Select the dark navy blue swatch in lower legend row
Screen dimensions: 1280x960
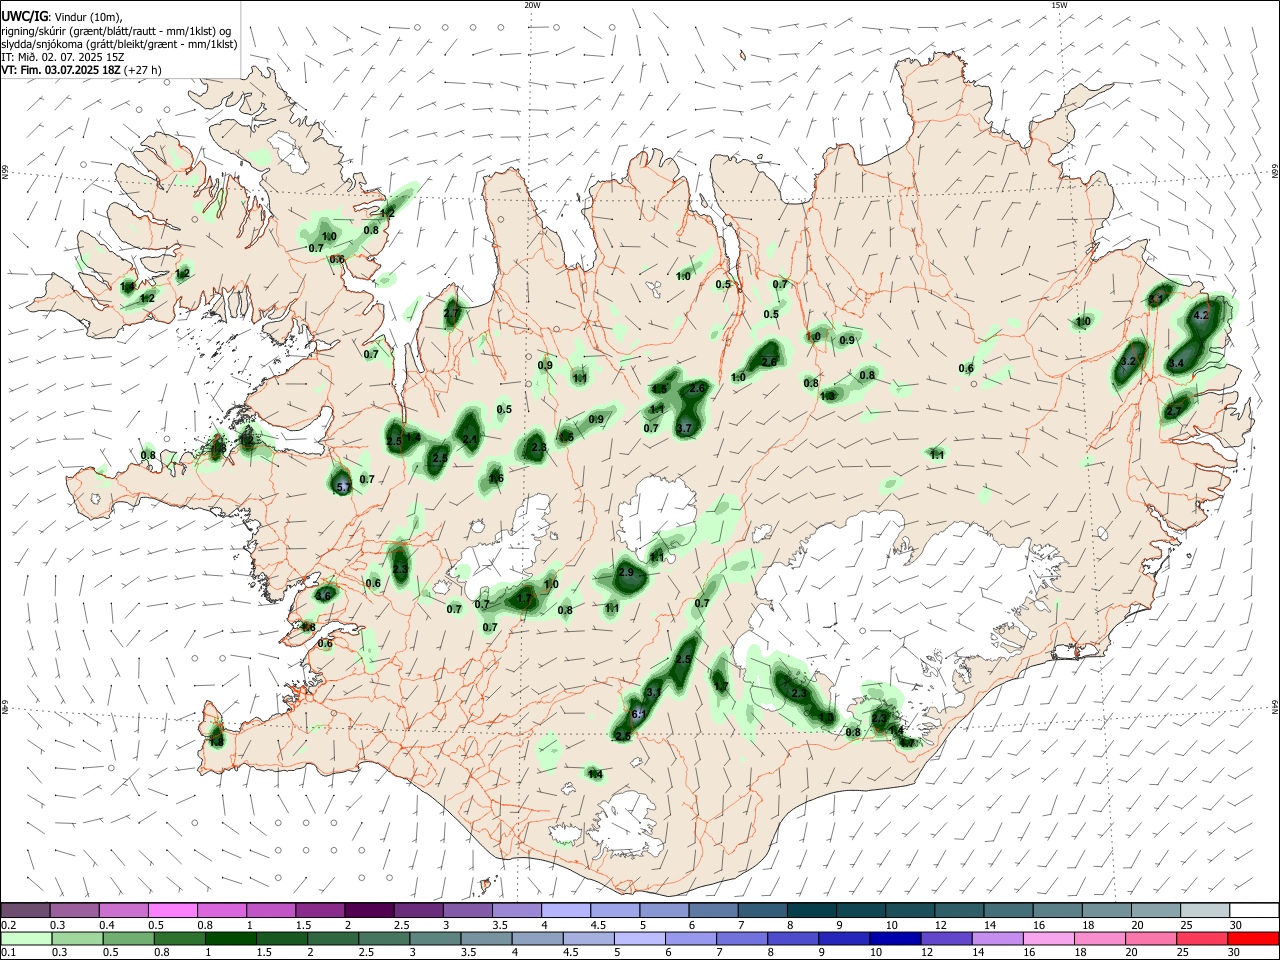coord(893,938)
